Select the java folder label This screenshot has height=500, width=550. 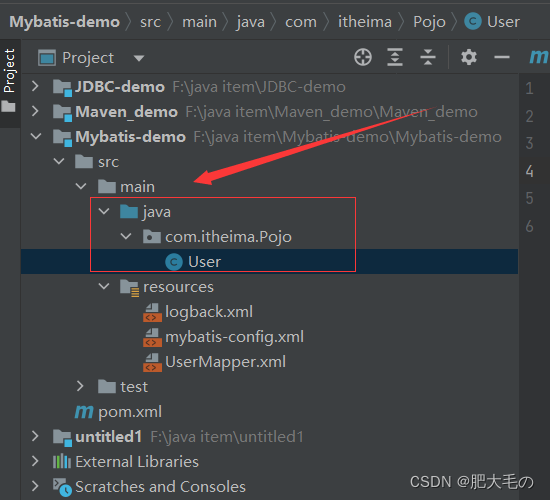[x=156, y=212]
